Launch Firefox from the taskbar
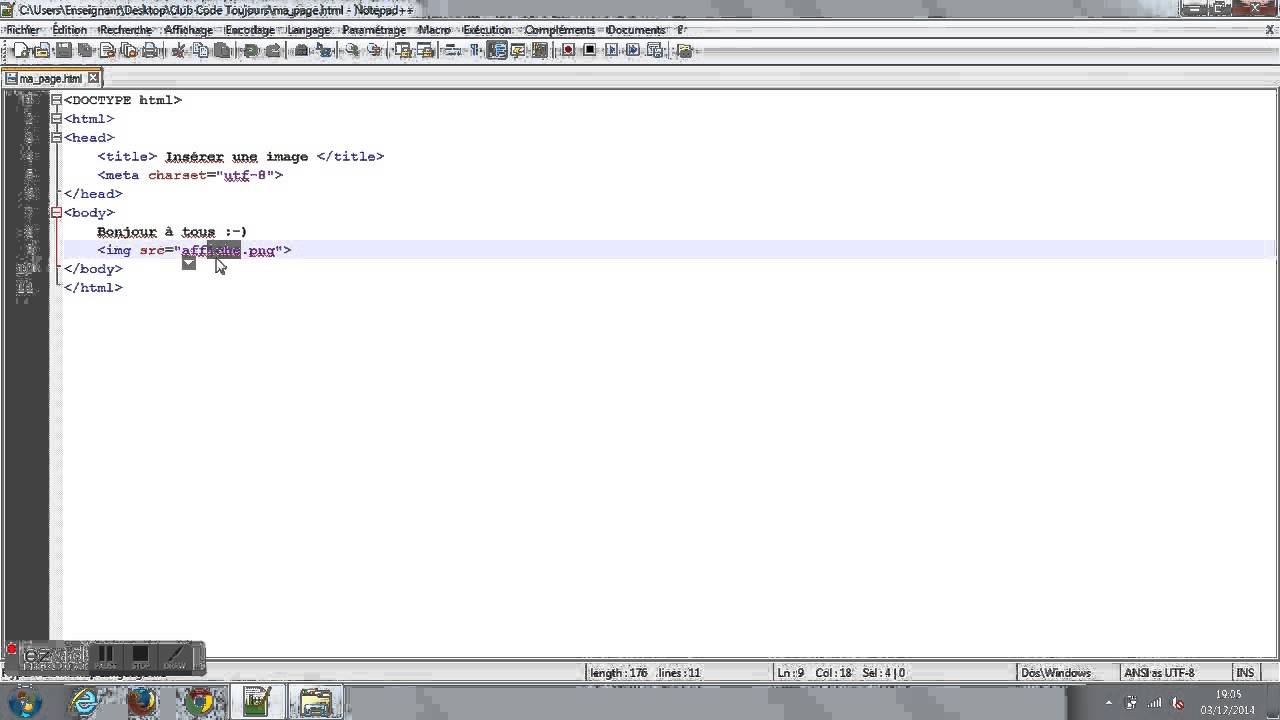 [142, 703]
